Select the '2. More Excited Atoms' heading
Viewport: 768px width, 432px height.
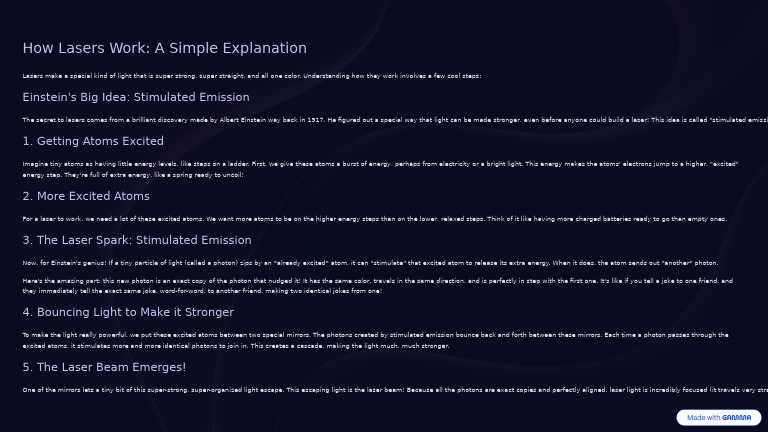tap(86, 196)
